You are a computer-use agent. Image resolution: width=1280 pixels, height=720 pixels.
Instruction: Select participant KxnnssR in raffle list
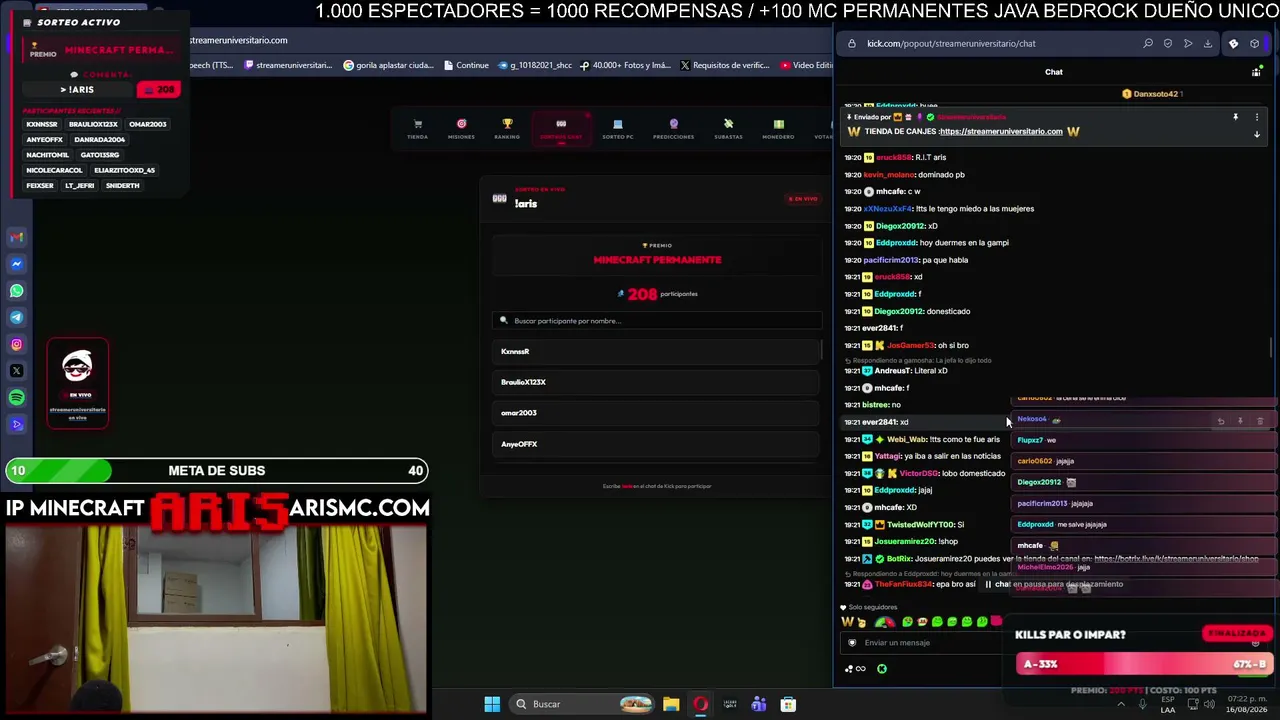pos(657,351)
